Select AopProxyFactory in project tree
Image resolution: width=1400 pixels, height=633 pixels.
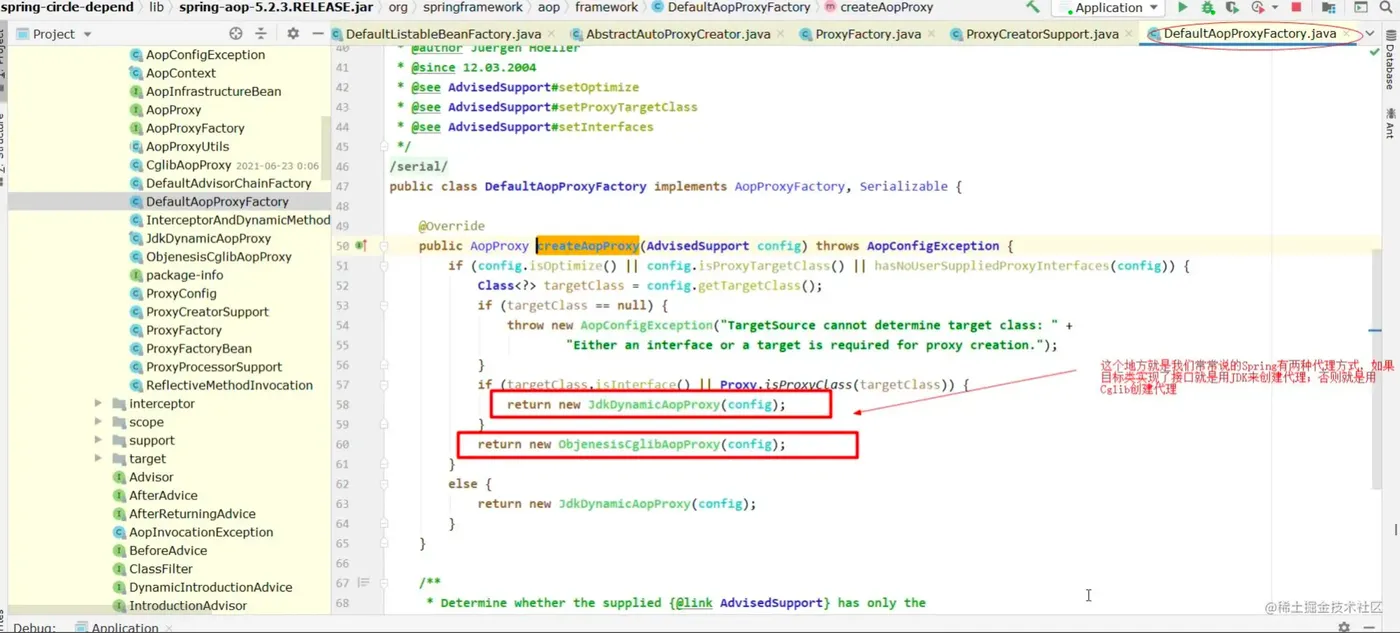195,128
